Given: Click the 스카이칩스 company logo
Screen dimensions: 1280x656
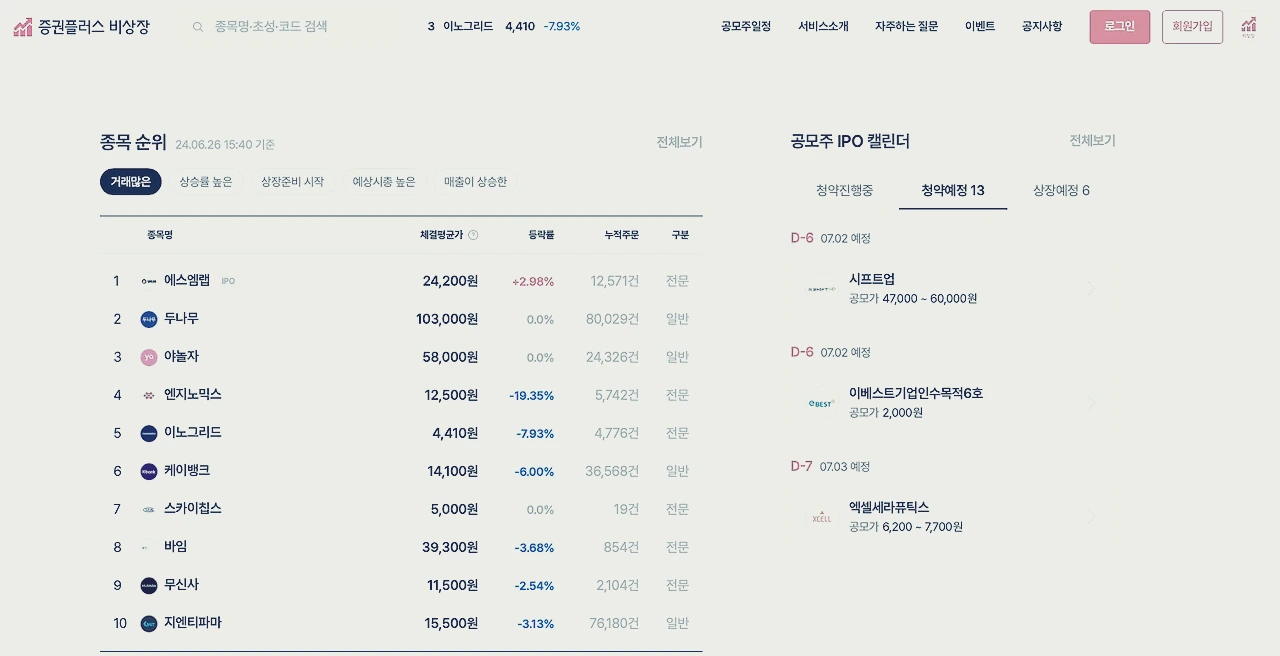Looking at the screenshot, I should [x=149, y=509].
